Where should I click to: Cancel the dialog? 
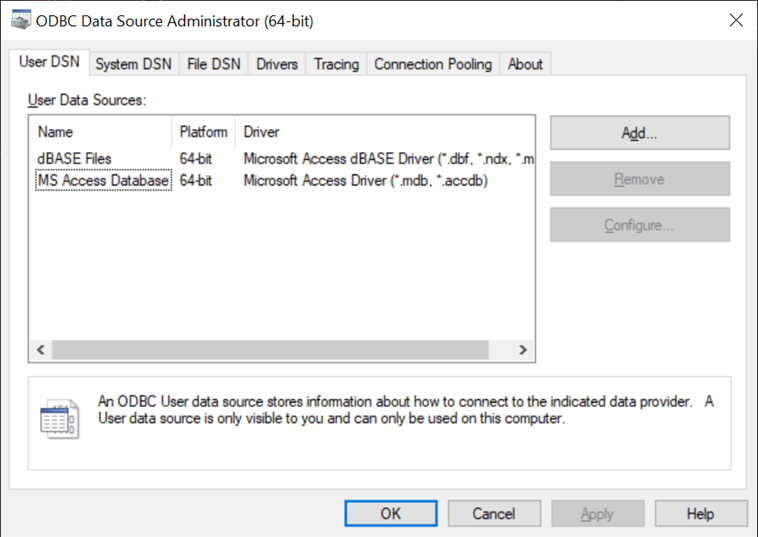[493, 513]
